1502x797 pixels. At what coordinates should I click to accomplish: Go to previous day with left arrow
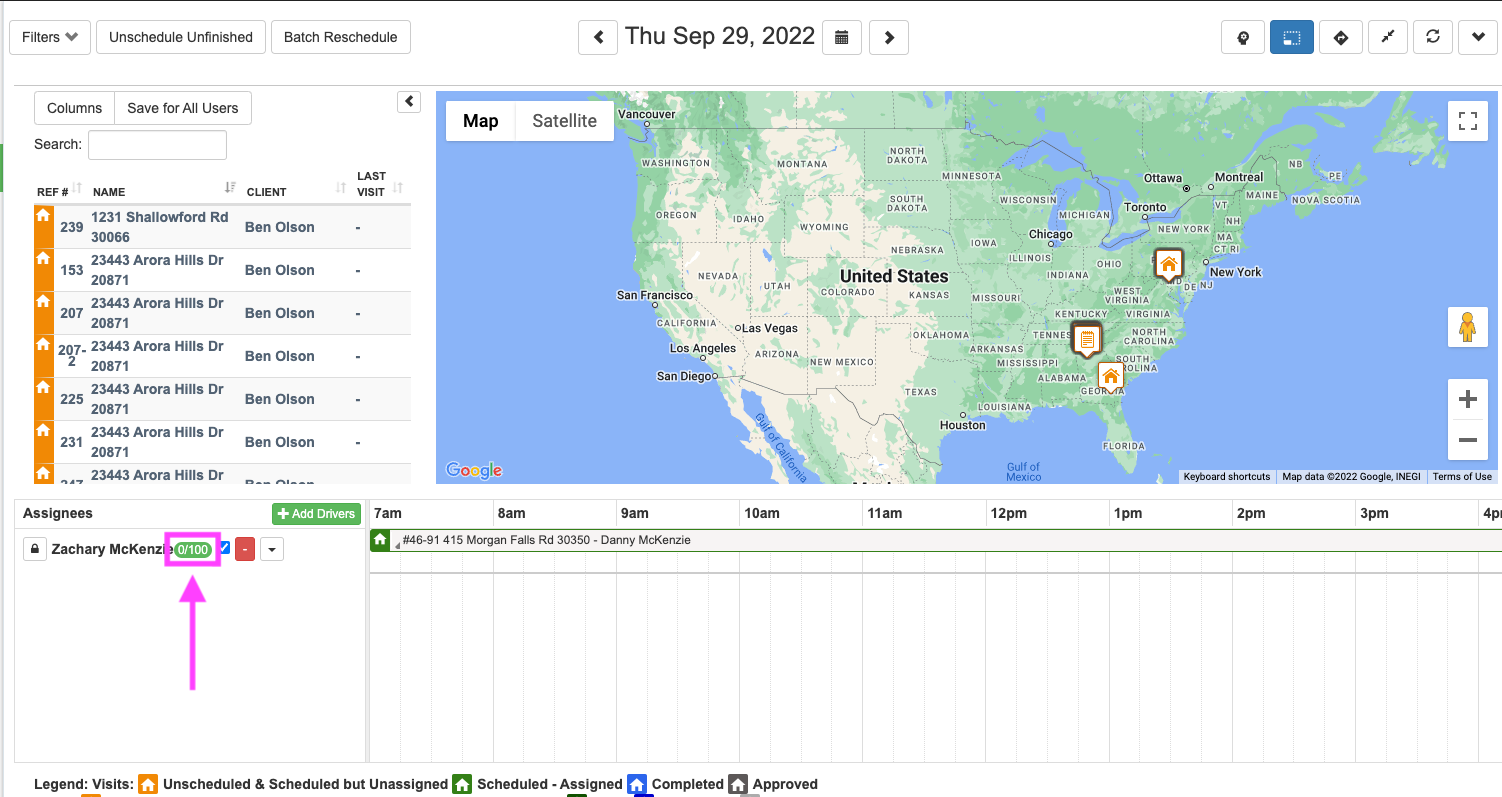point(598,38)
